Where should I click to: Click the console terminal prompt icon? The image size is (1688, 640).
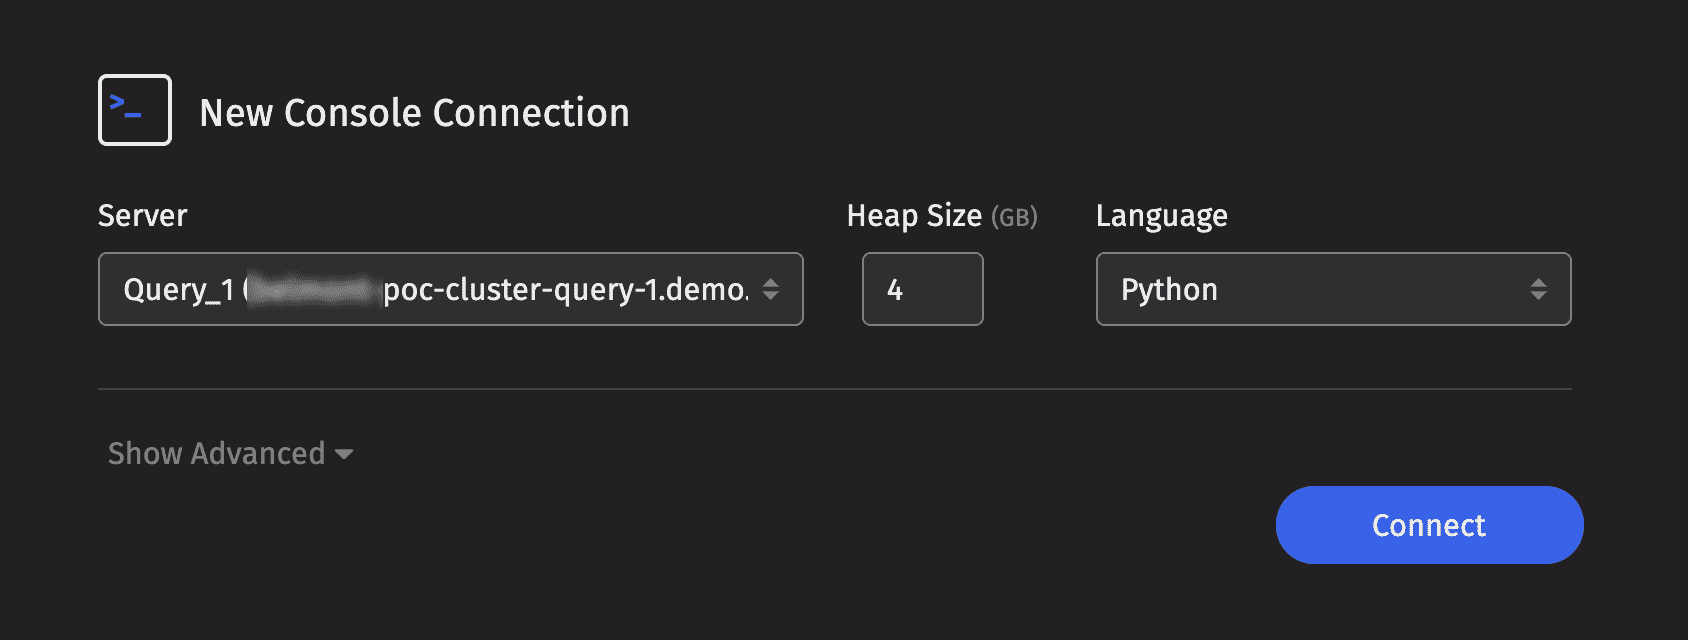click(135, 110)
